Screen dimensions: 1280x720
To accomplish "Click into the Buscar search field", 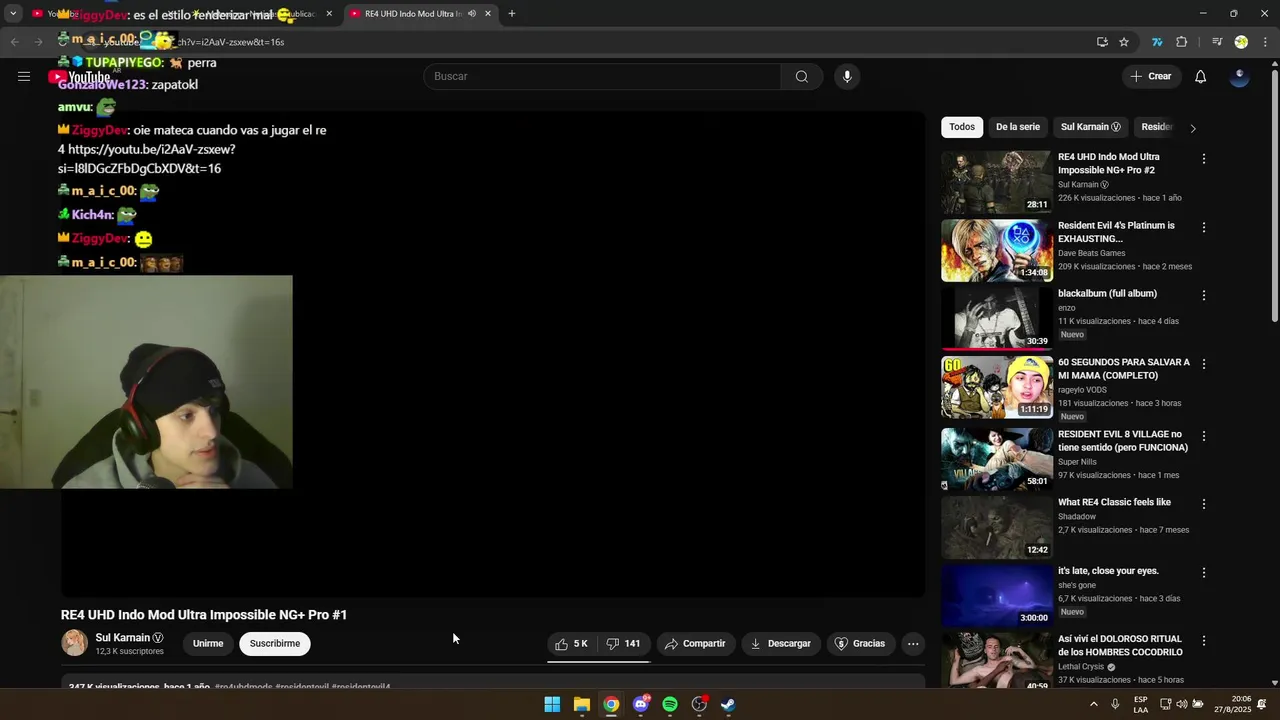I will coord(602,76).
